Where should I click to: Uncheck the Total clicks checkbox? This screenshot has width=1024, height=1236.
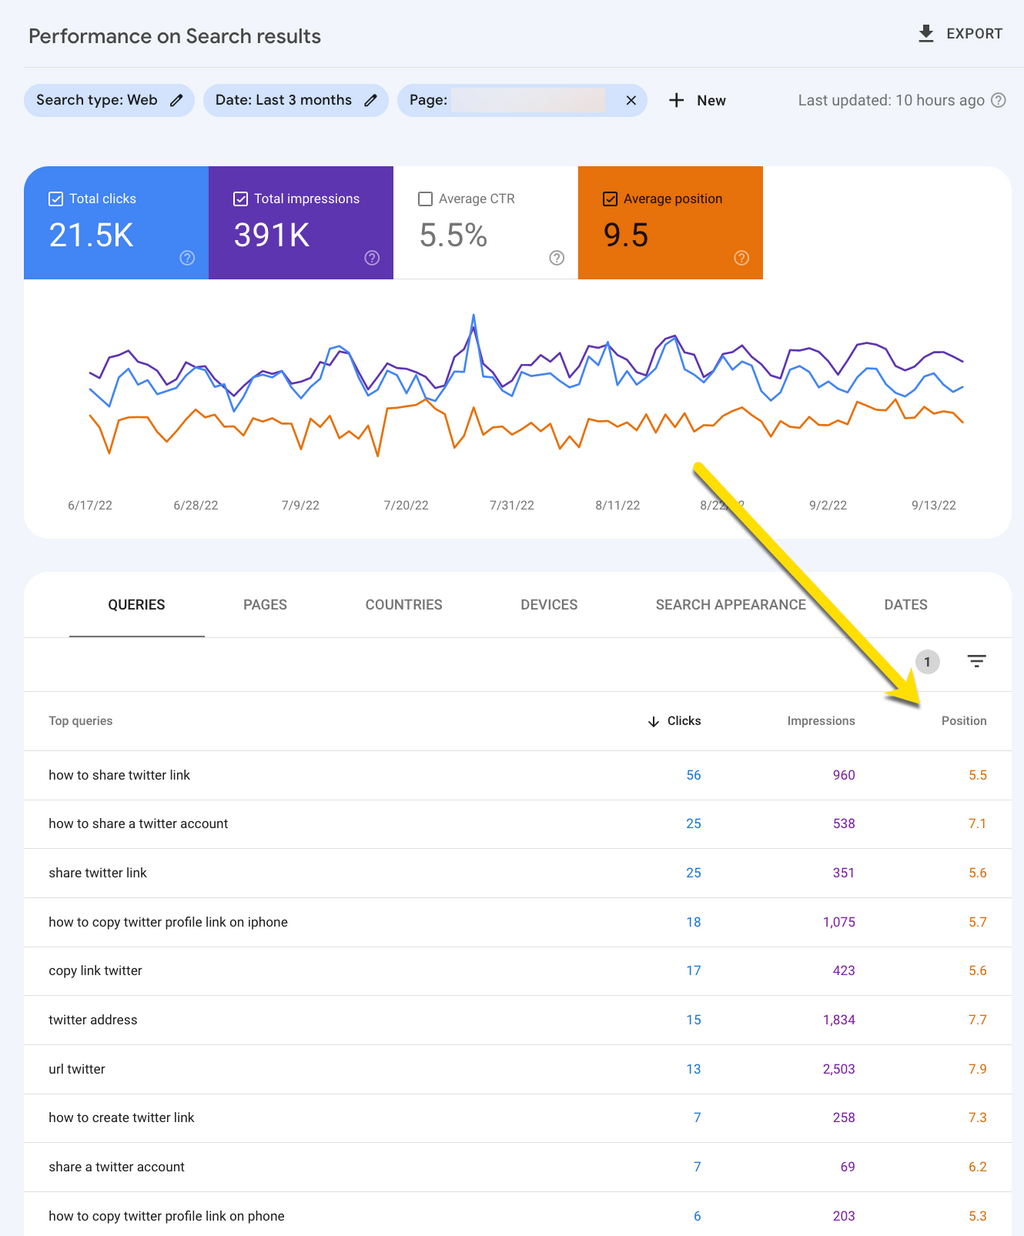pyautogui.click(x=56, y=199)
